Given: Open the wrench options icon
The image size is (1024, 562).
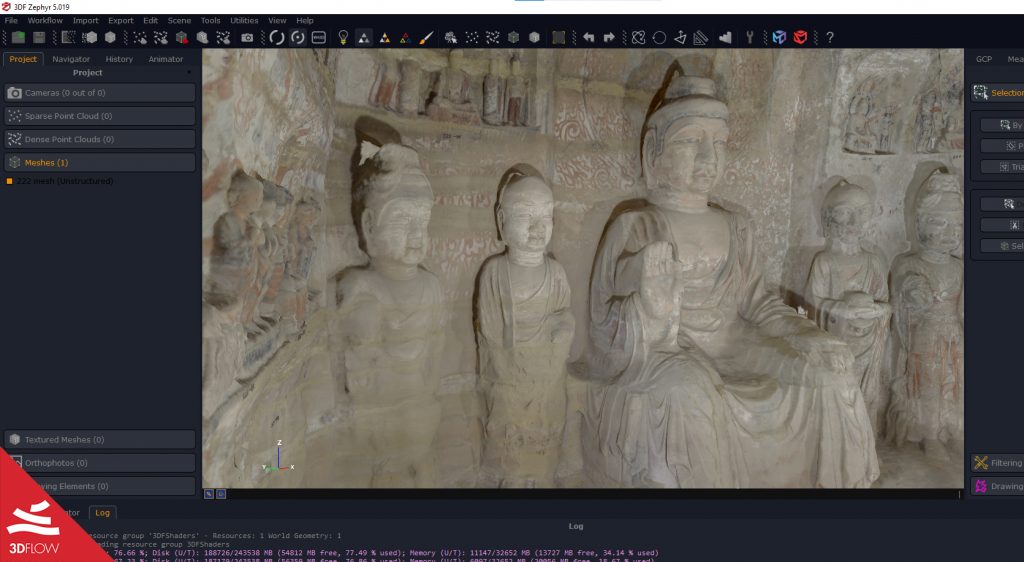Looking at the screenshot, I should pos(750,37).
